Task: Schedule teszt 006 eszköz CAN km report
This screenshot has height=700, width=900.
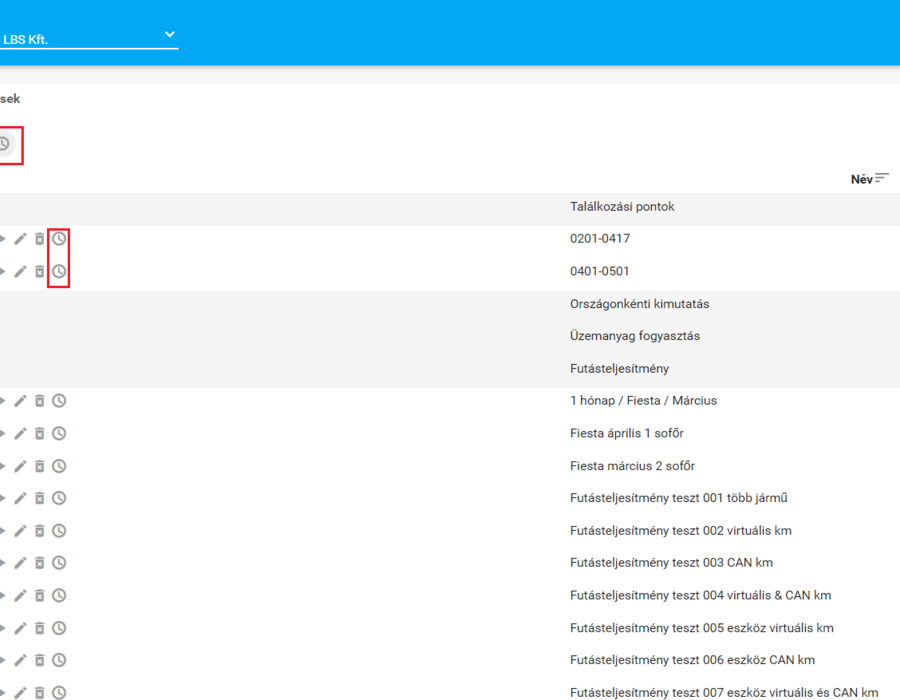Action: coord(59,660)
